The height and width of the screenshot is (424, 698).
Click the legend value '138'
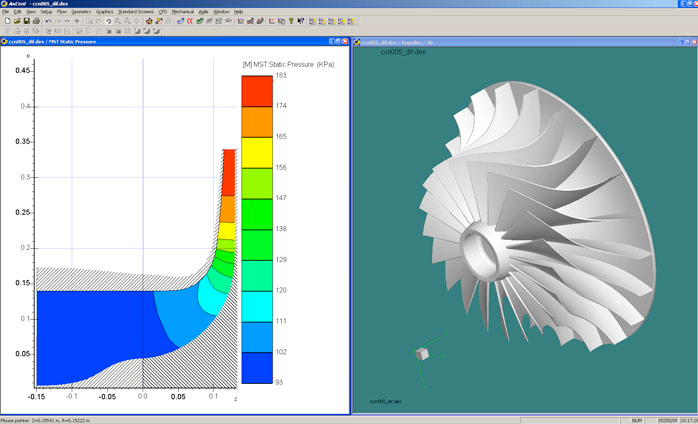click(281, 229)
